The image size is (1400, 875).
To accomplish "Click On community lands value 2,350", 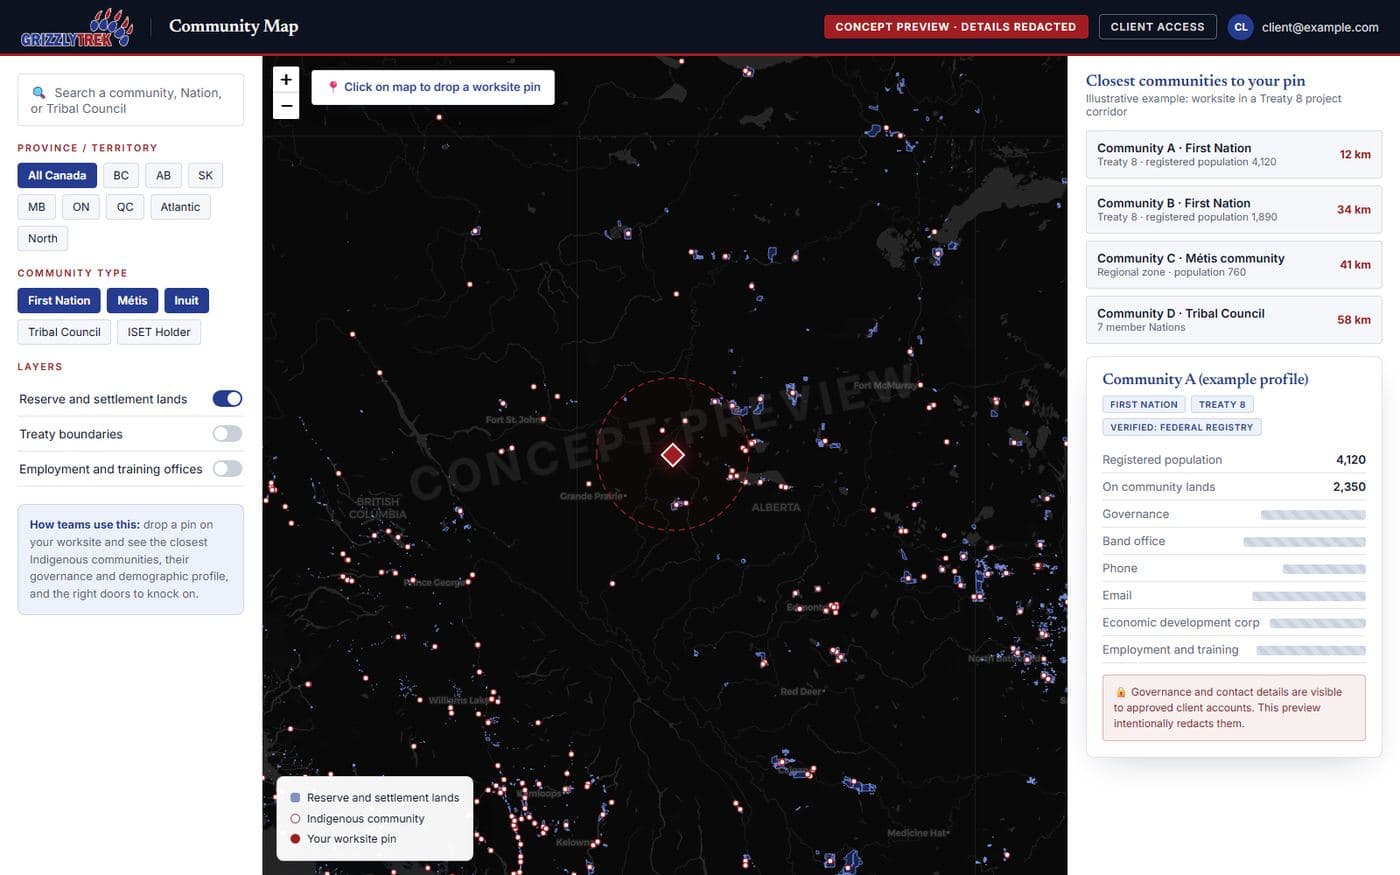I will 1349,487.
